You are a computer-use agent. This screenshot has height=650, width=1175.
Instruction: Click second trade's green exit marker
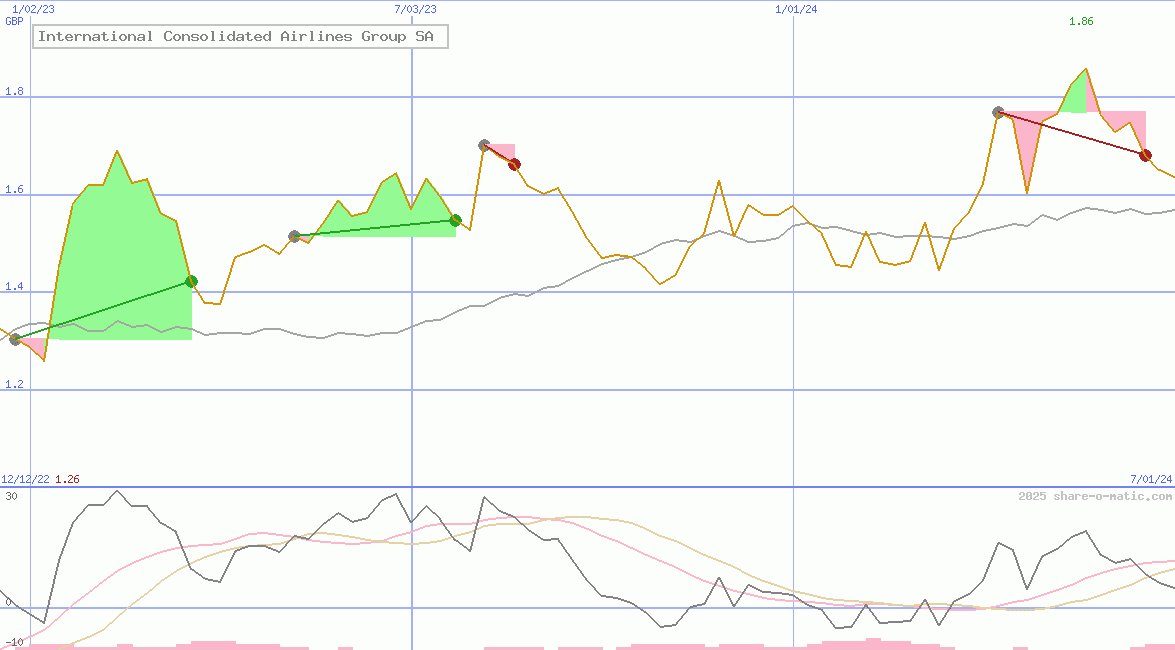coord(455,220)
